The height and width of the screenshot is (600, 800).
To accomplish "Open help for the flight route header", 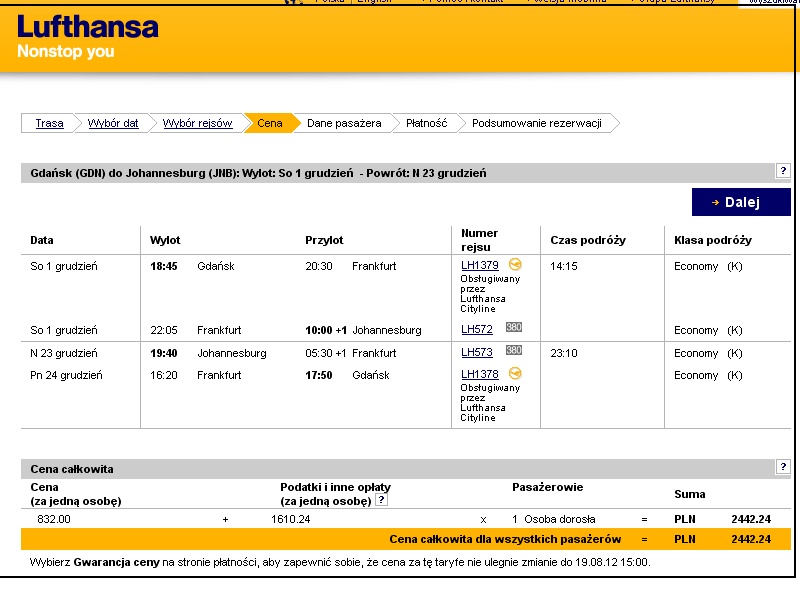I will click(783, 171).
